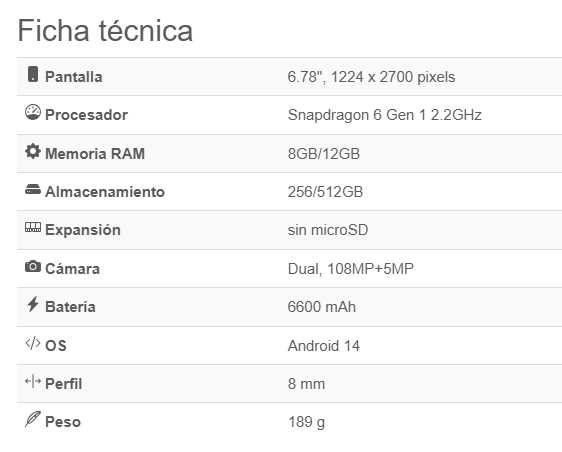Click the 8GB/12GB RAM value
The image size is (562, 452).
click(x=324, y=154)
